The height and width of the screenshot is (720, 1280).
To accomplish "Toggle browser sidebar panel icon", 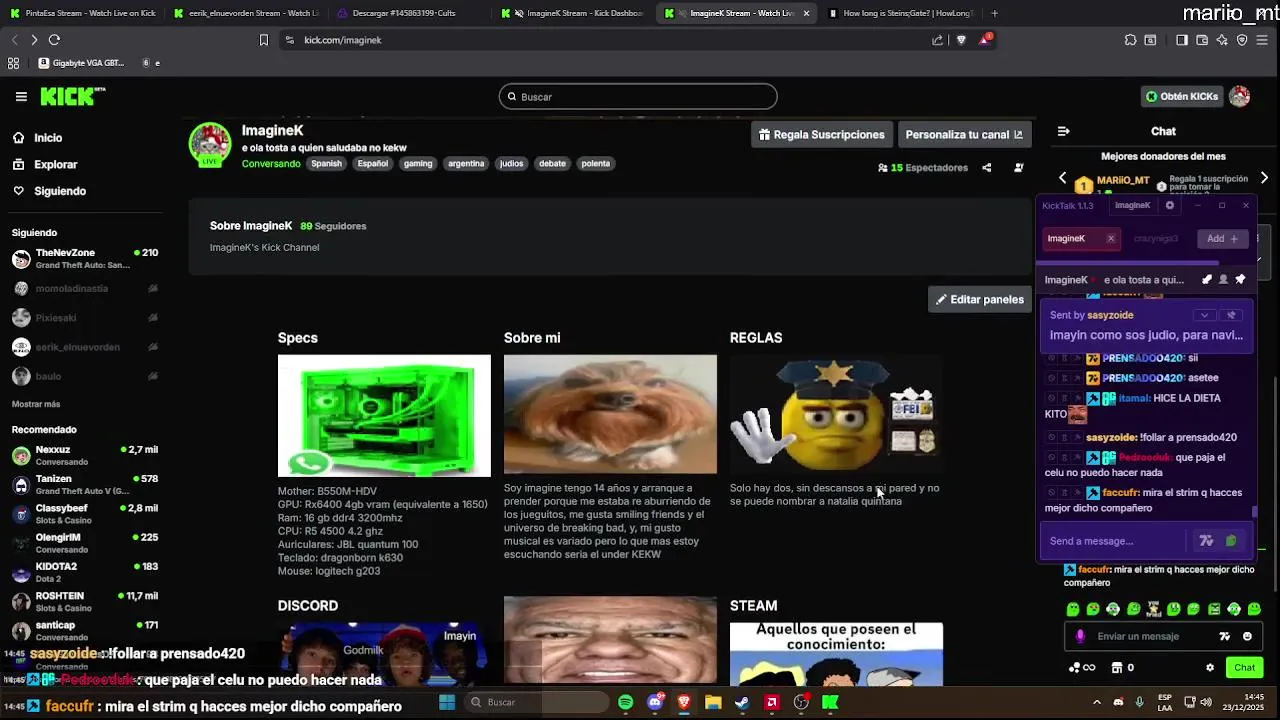I will click(x=1181, y=40).
